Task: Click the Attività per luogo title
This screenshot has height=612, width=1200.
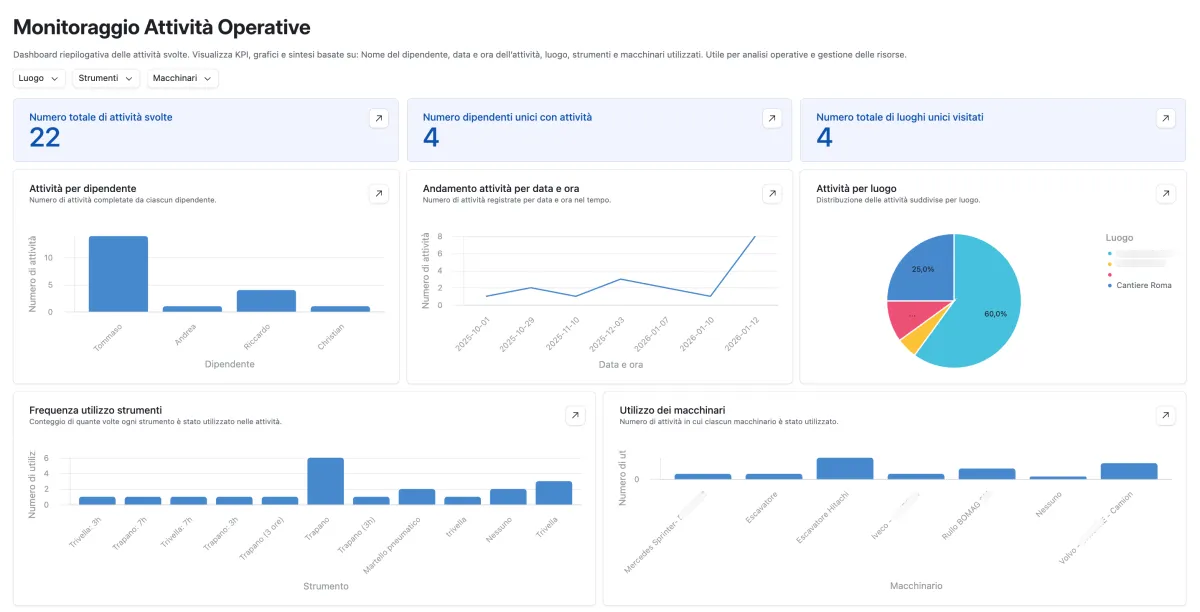Action: [856, 188]
